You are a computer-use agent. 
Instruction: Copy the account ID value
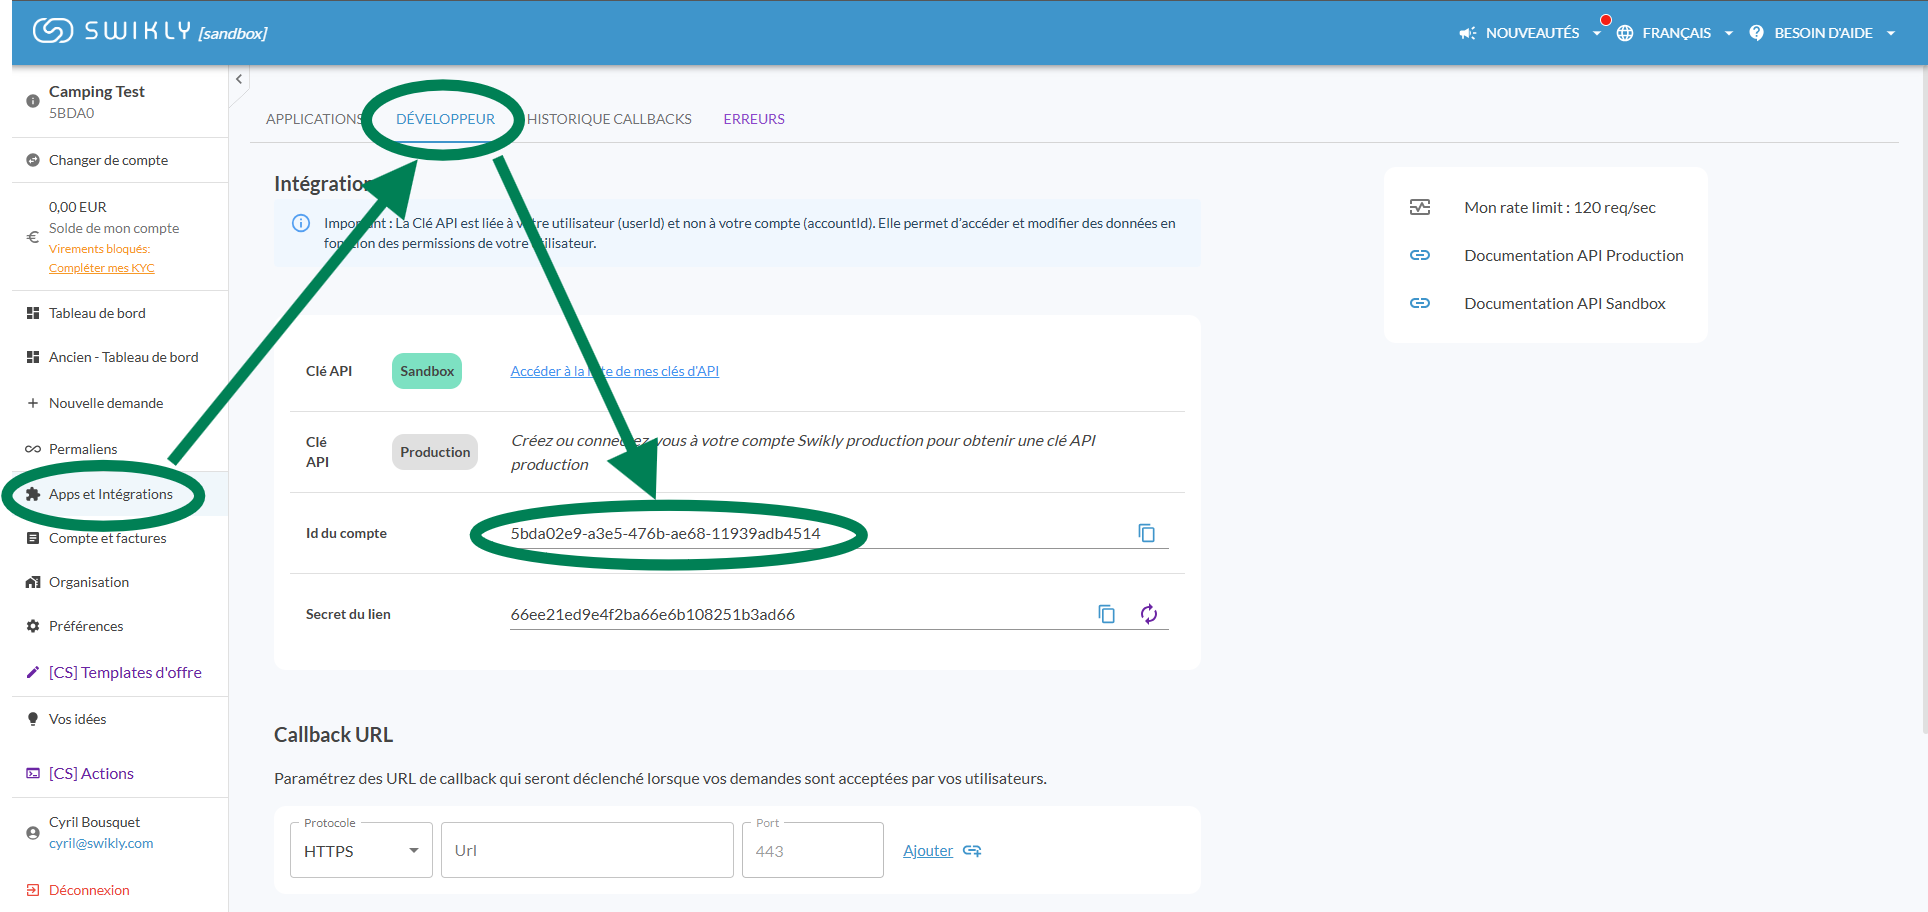click(1146, 533)
